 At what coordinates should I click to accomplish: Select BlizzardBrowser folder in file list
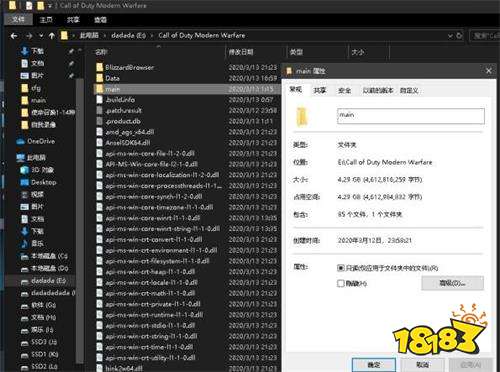pyautogui.click(x=125, y=67)
